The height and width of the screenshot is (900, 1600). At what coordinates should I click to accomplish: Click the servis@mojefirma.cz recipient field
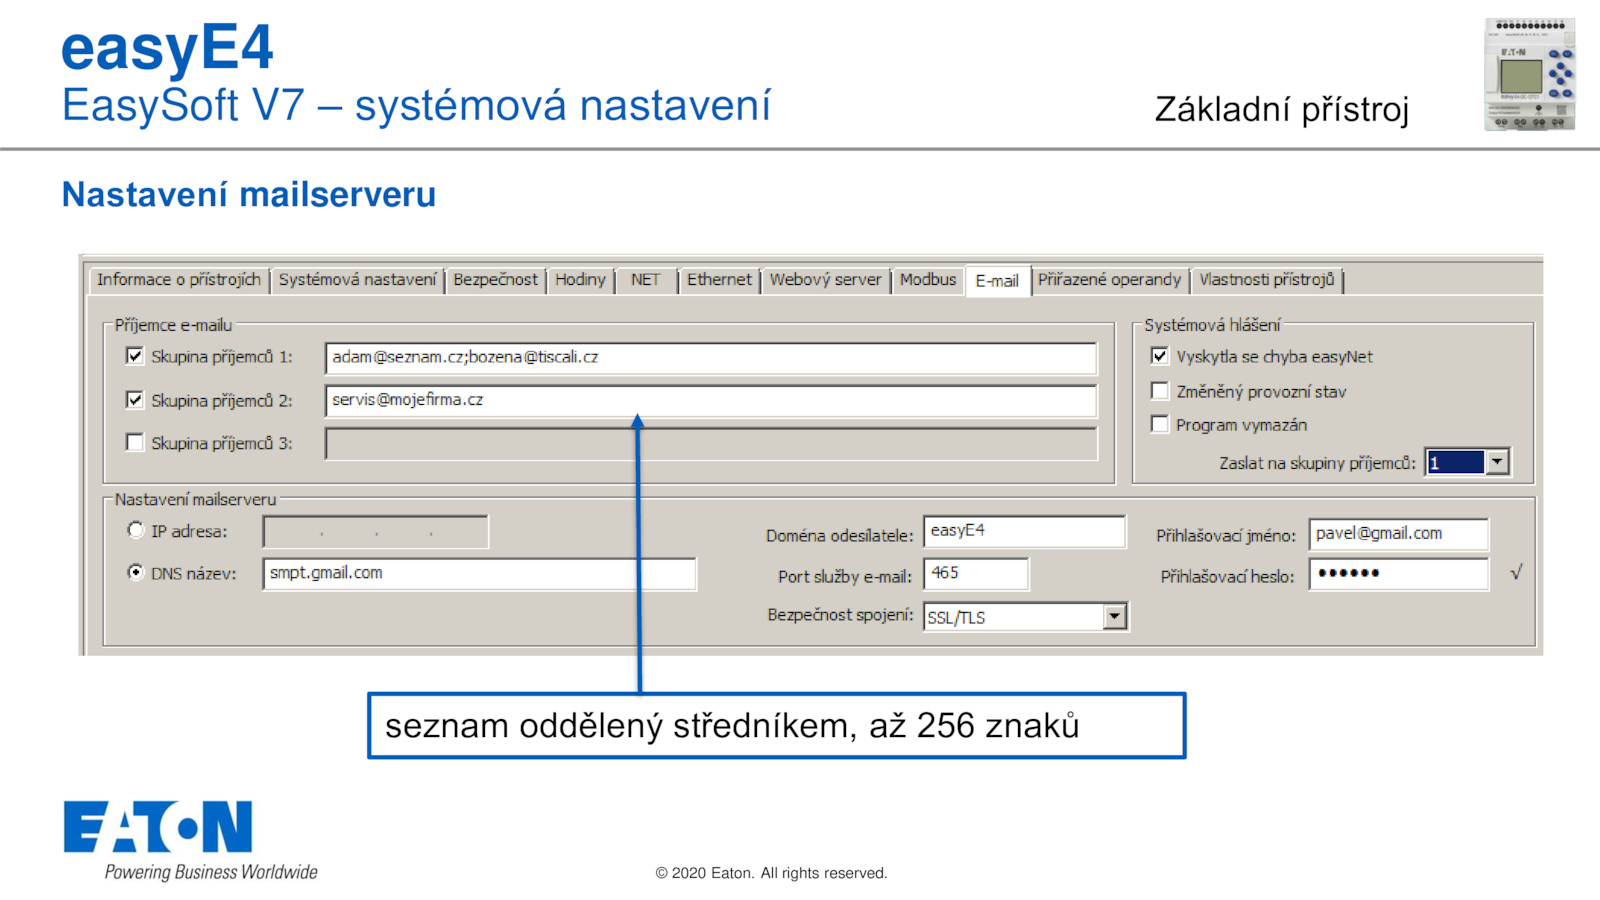click(x=711, y=401)
